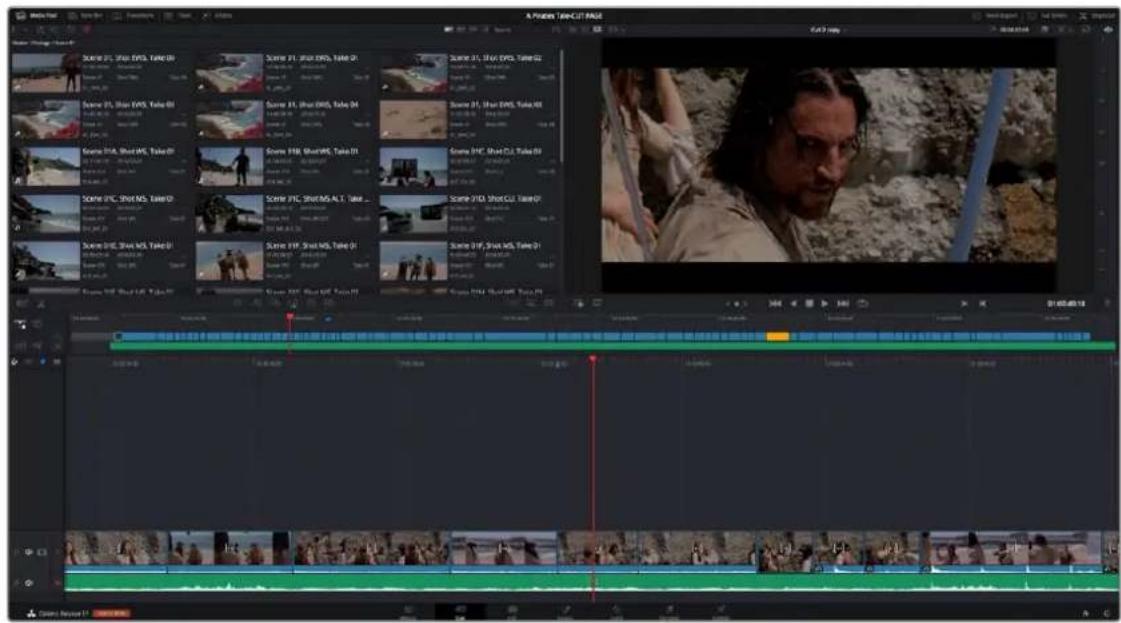
Task: Mute the audio track in lower timeline header
Action: tap(29, 583)
